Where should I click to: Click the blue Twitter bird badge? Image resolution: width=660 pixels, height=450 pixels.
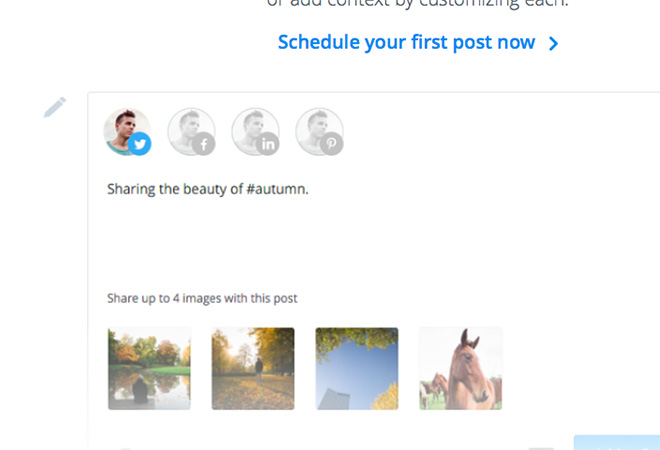[140, 145]
